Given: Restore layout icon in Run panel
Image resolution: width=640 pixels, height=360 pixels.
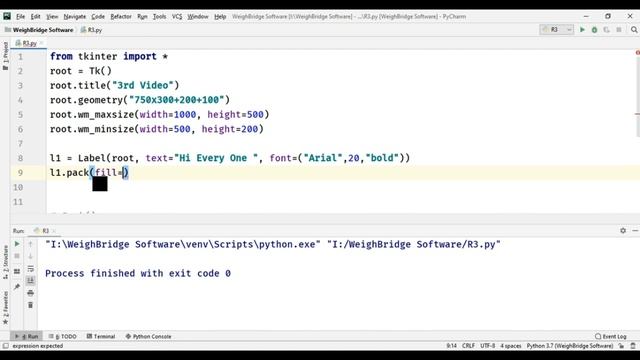Looking at the screenshot, I should [17, 271].
